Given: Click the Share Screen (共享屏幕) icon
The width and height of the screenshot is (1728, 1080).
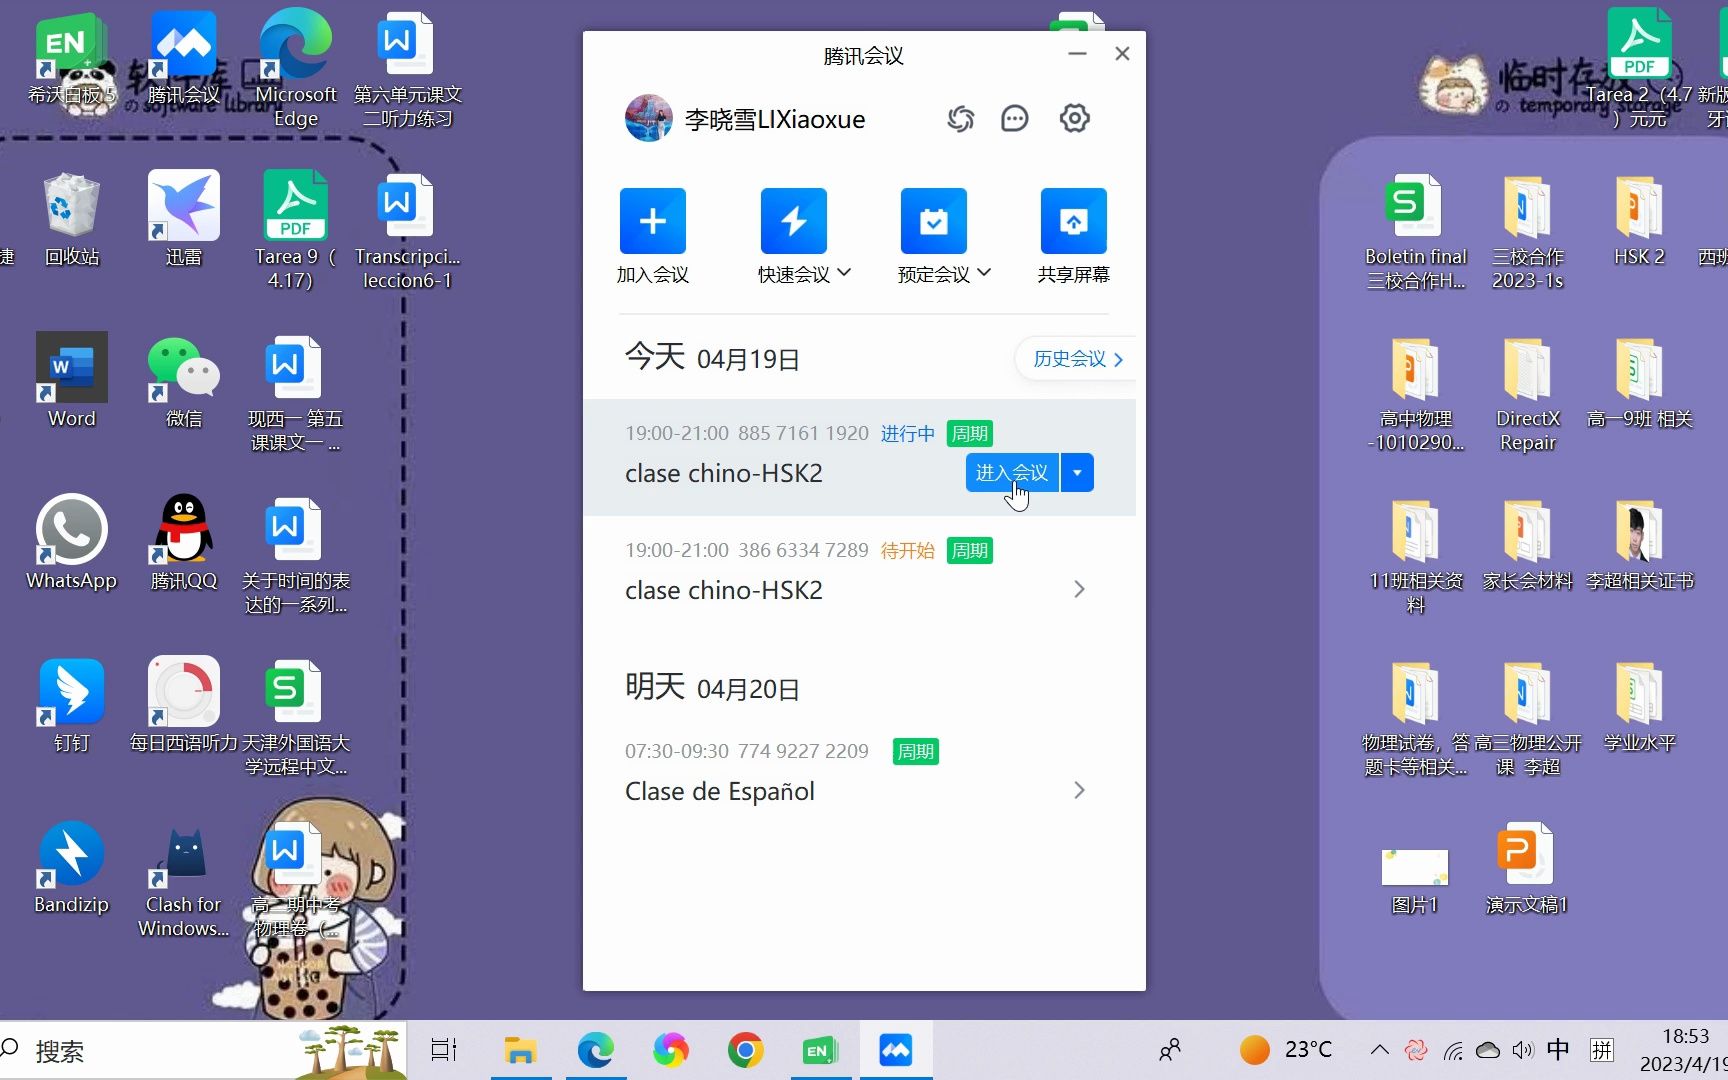Looking at the screenshot, I should coord(1073,221).
